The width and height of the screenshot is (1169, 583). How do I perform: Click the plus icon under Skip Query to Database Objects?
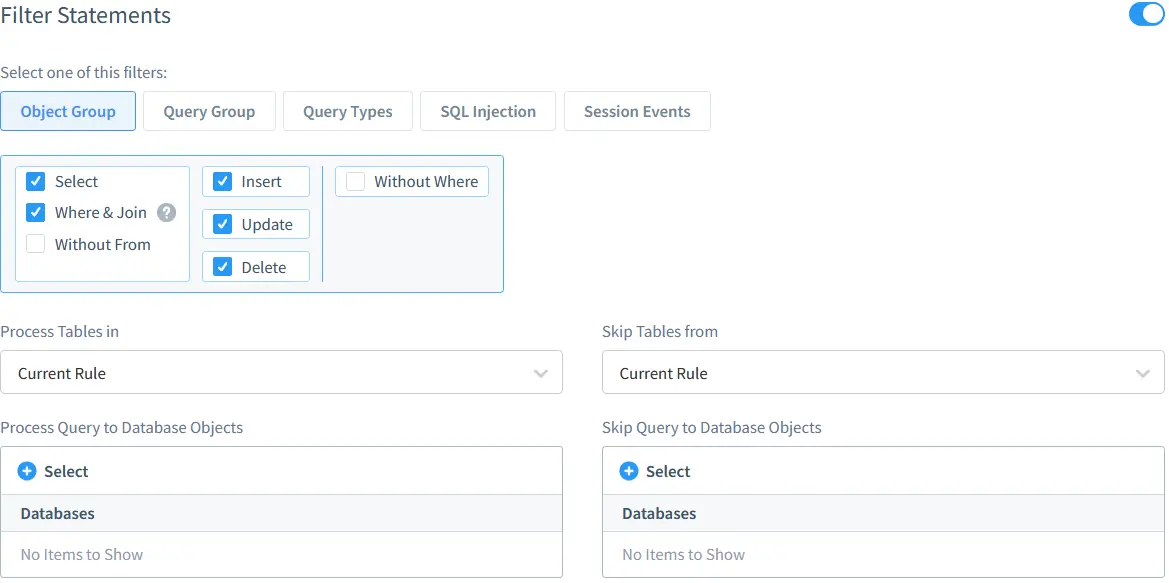(628, 471)
